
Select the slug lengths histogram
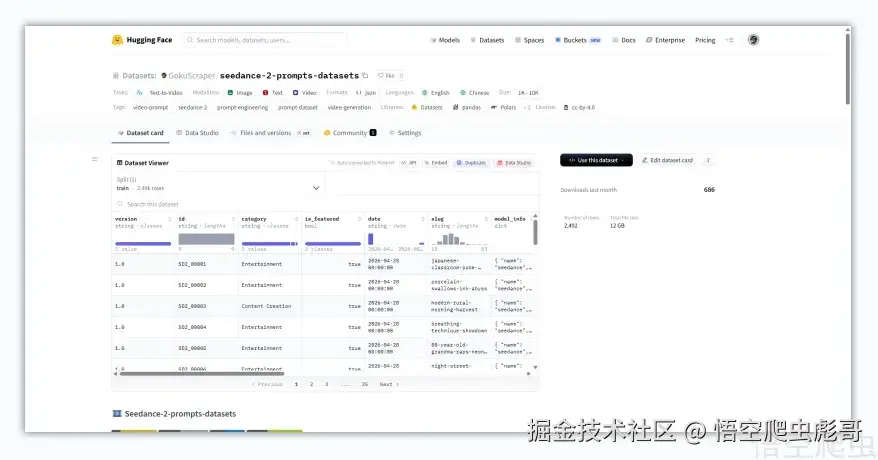pyautogui.click(x=459, y=240)
